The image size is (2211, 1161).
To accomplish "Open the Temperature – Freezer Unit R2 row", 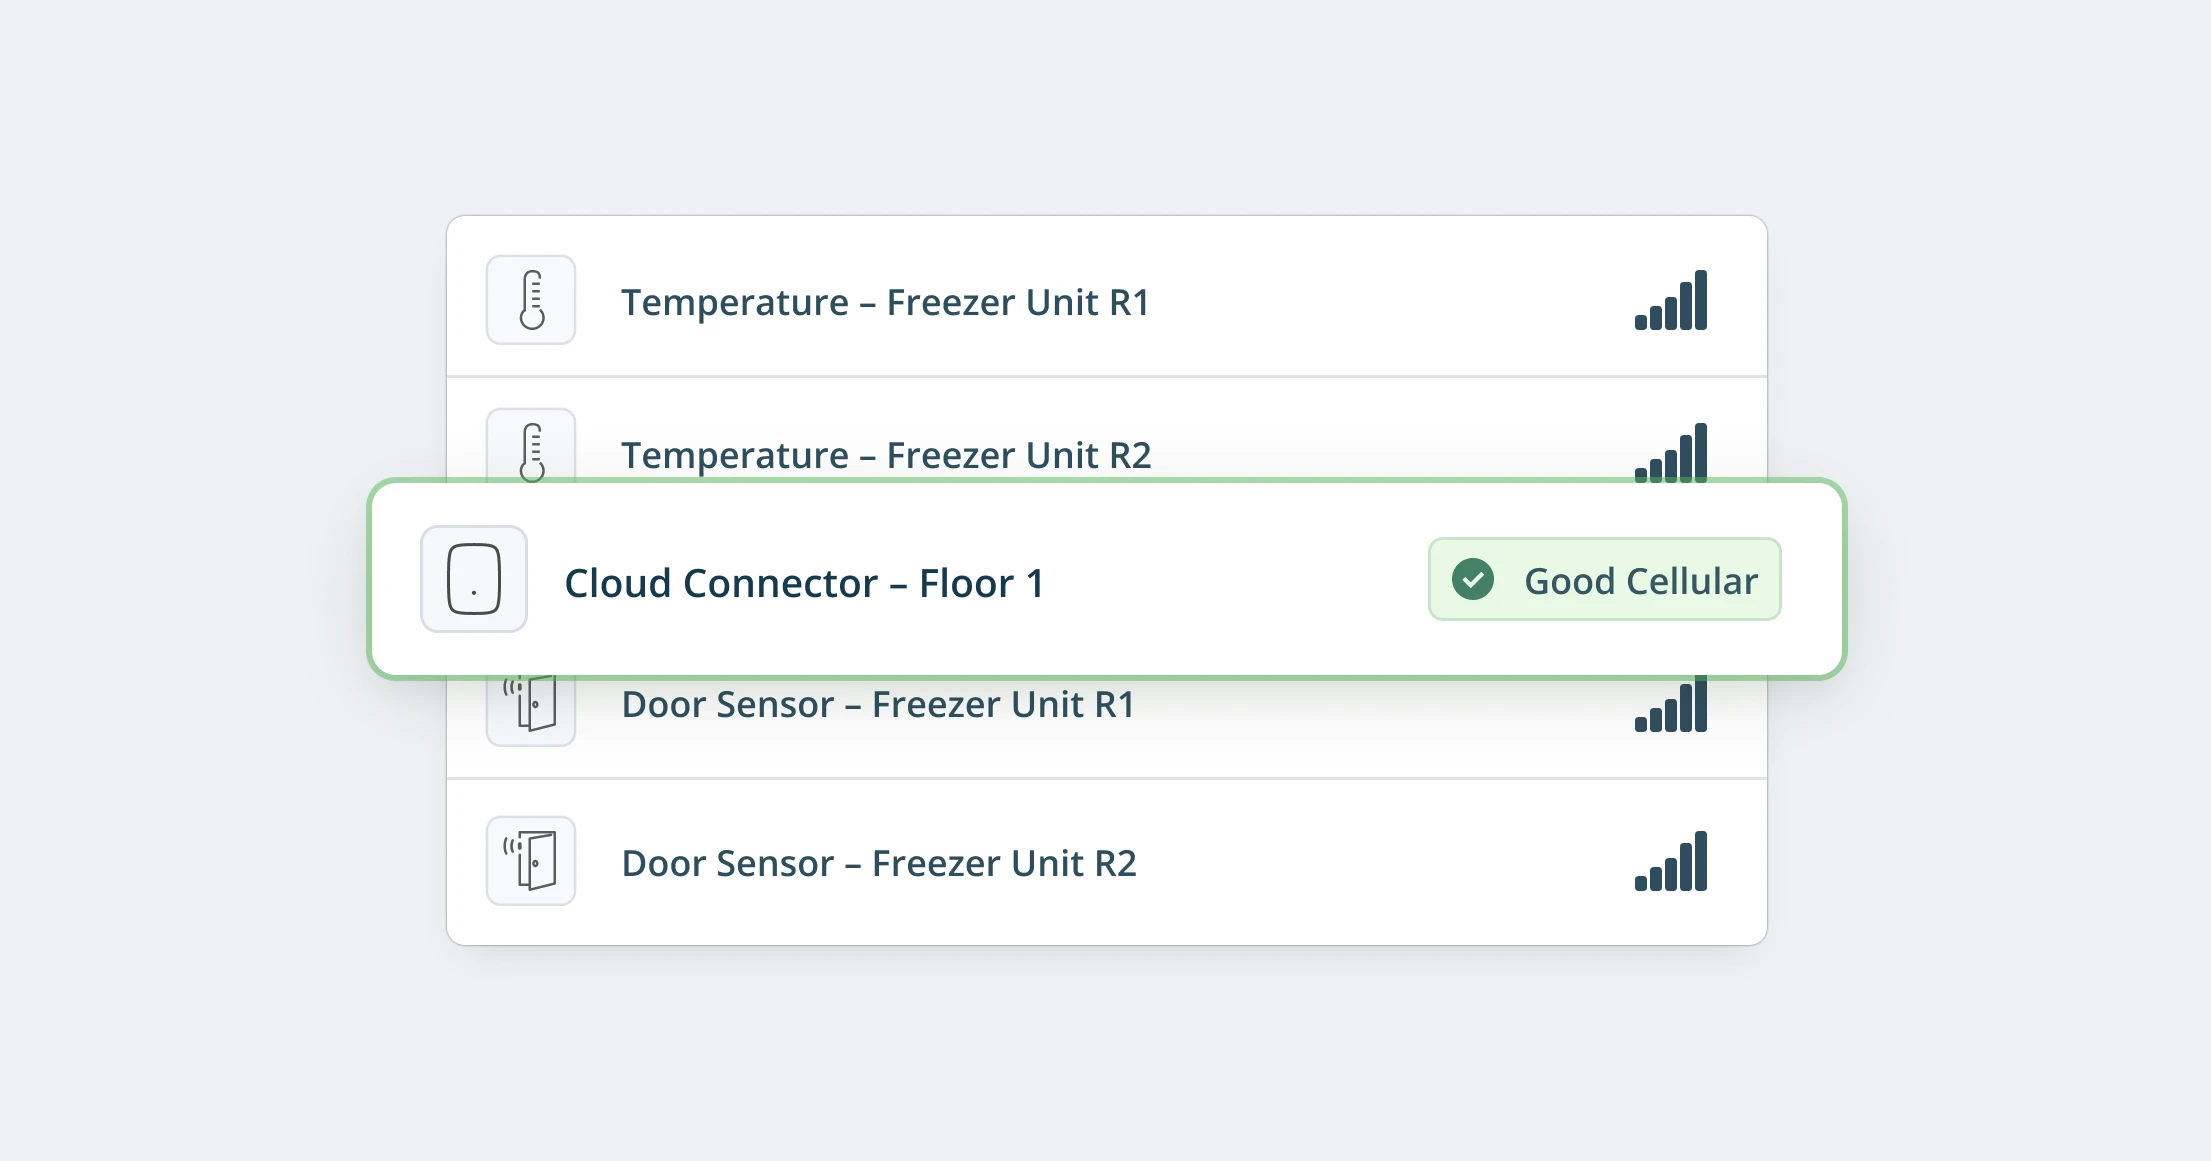I will pos(1100,430).
